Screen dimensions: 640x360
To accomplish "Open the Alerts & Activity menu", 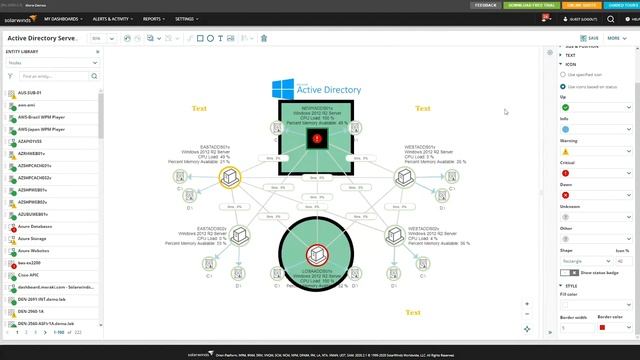I will (x=113, y=19).
